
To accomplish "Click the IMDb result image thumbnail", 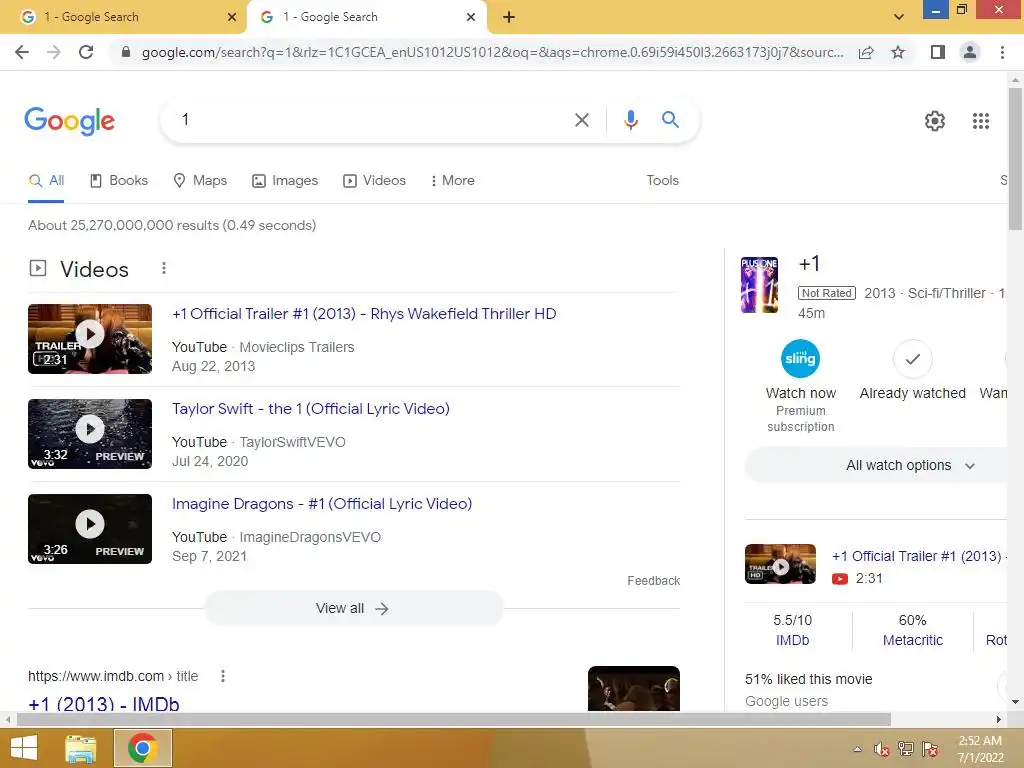I will [x=633, y=688].
